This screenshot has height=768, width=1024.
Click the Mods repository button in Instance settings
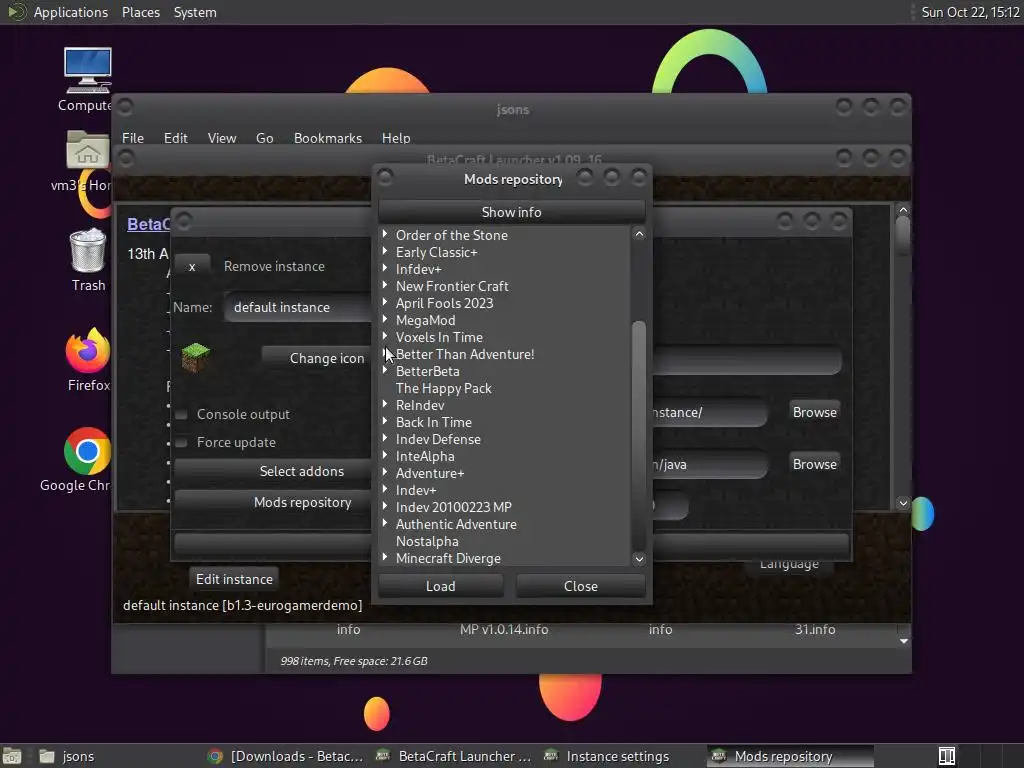click(x=273, y=502)
